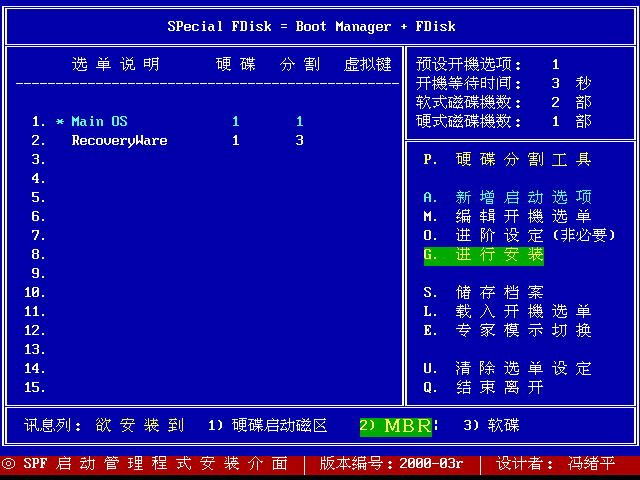
Task: Click empty boot slot number 7.
Action: point(38,236)
